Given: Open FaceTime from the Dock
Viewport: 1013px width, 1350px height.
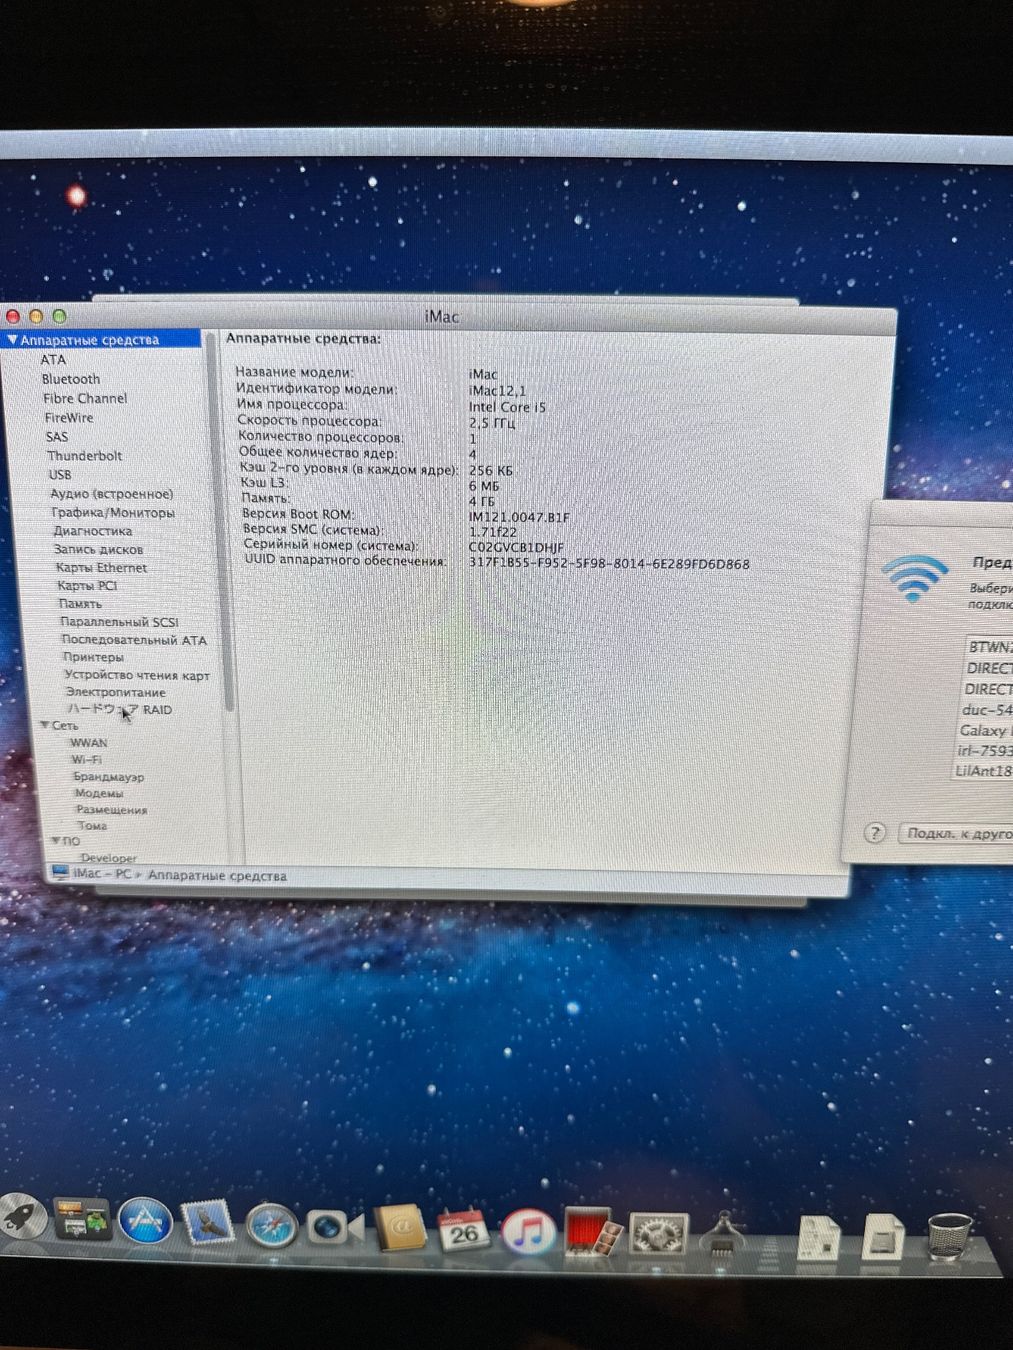Looking at the screenshot, I should pos(333,1227).
